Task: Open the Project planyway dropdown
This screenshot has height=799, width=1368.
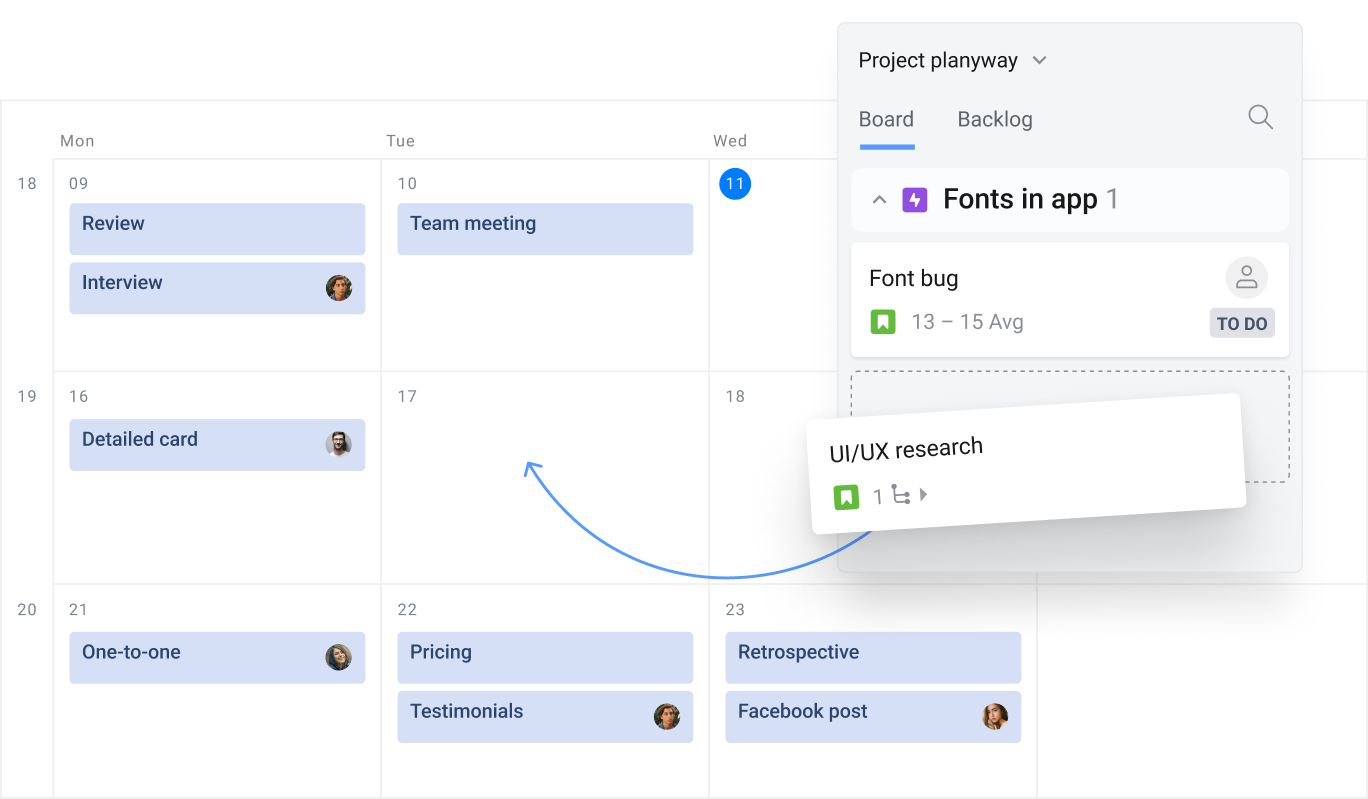Action: pos(951,60)
